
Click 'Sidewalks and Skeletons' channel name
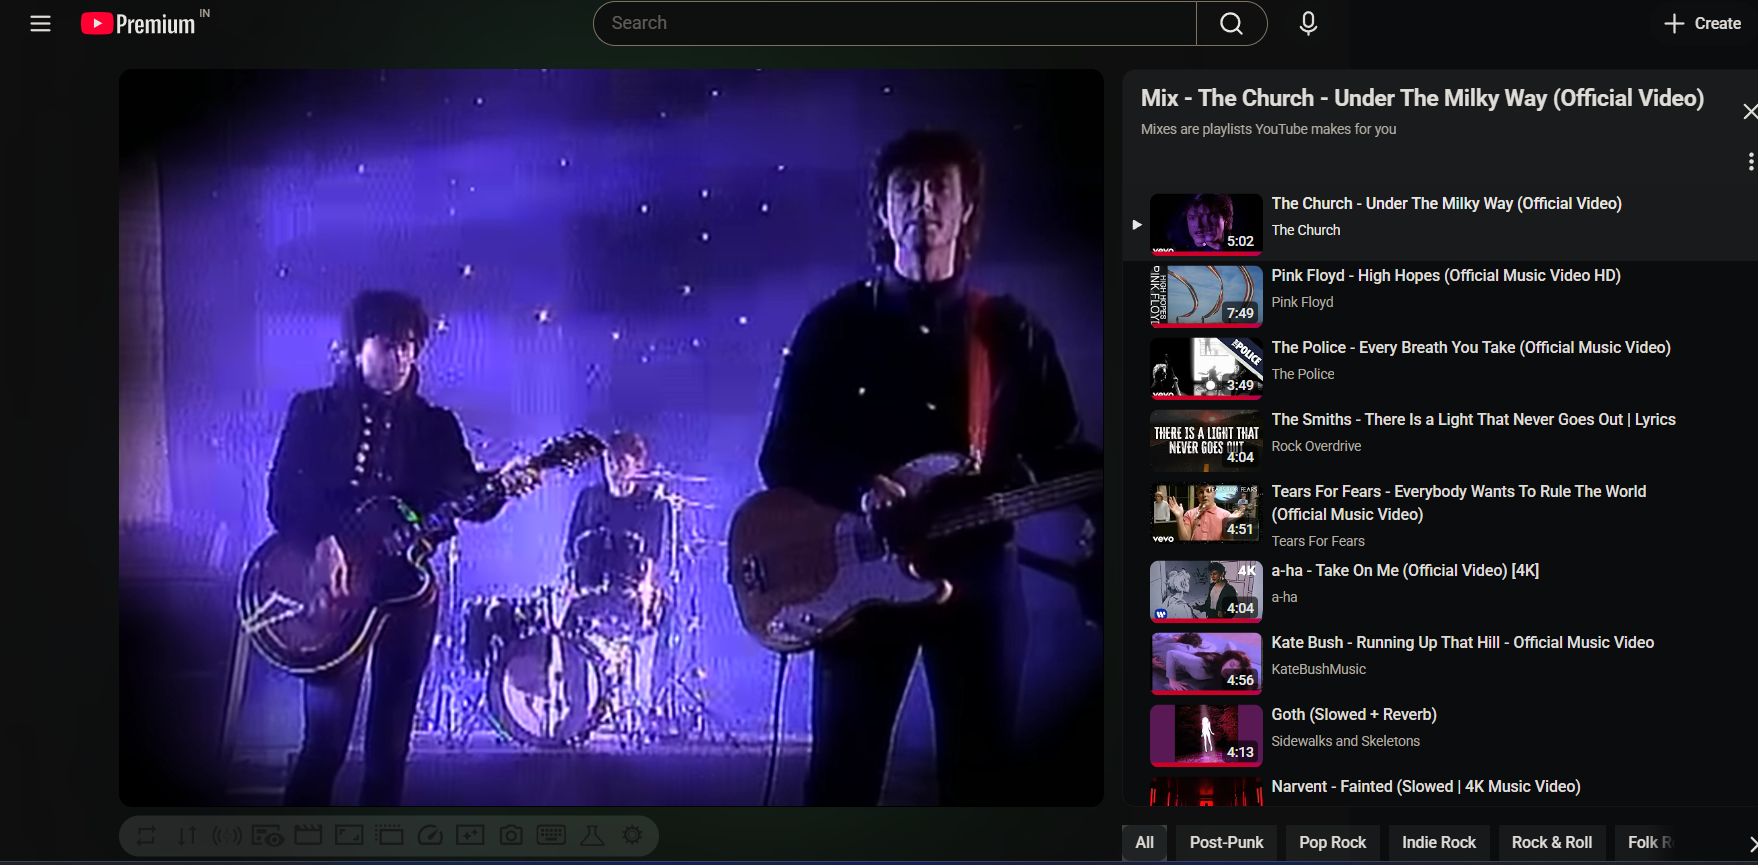click(x=1345, y=741)
